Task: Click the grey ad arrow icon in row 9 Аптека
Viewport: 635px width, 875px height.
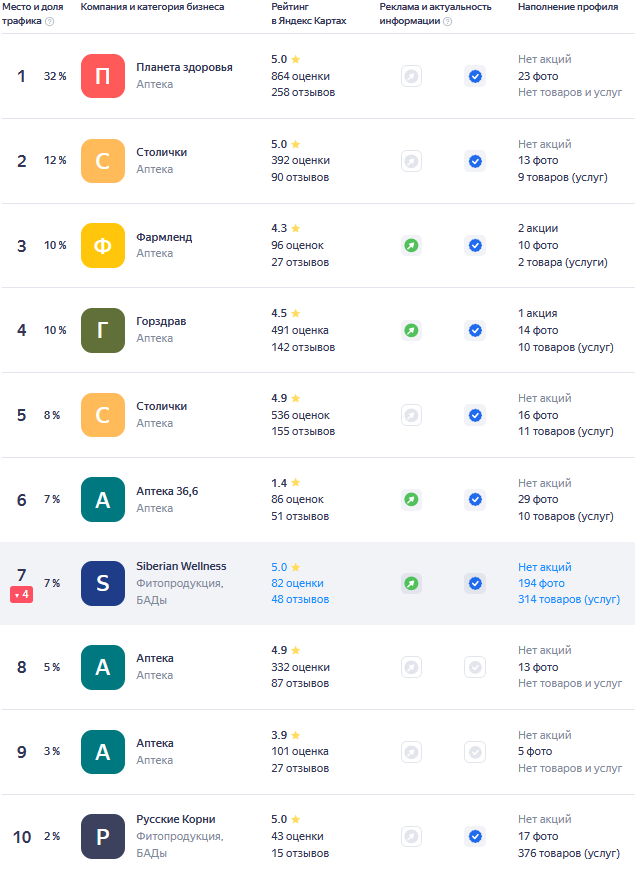Action: tap(411, 752)
